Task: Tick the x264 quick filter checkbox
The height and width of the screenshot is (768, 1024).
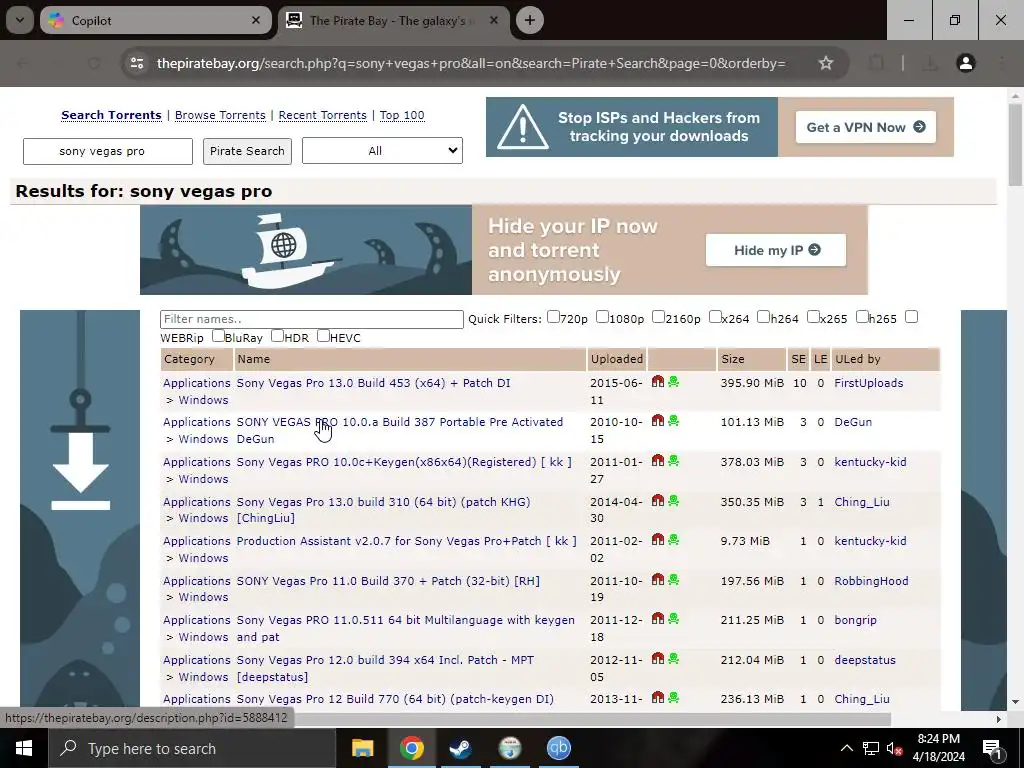Action: pyautogui.click(x=715, y=317)
